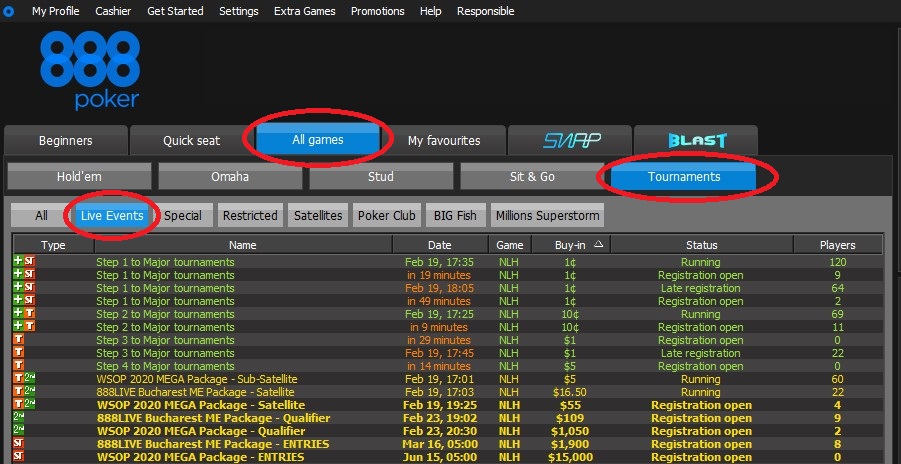Image resolution: width=901 pixels, height=464 pixels.
Task: Click the orange T icon in the Step 2 running row
Action: coord(29,314)
